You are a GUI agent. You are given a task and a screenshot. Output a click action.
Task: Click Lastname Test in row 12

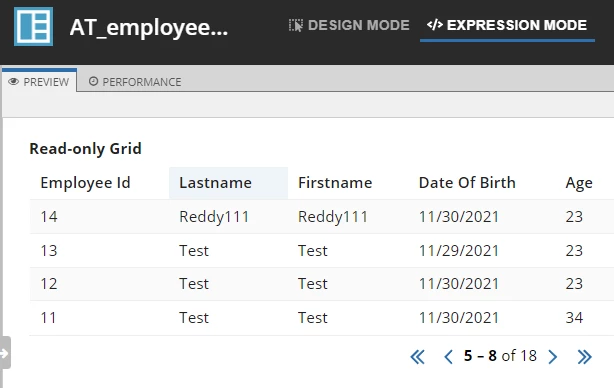click(x=194, y=284)
